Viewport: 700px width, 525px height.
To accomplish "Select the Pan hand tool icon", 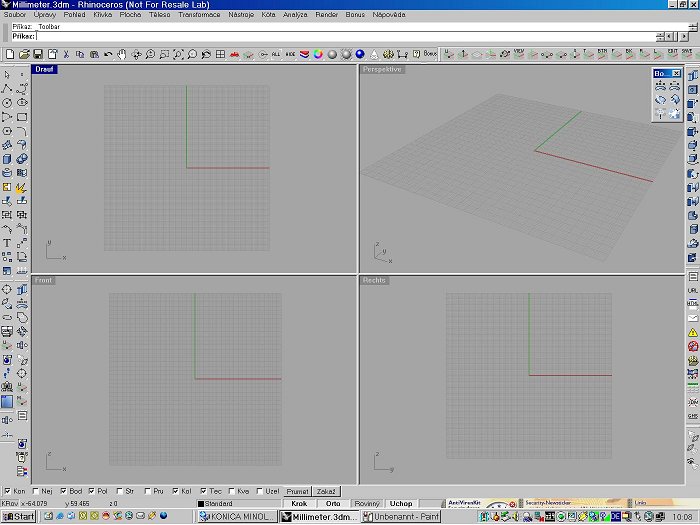I will (x=121, y=53).
